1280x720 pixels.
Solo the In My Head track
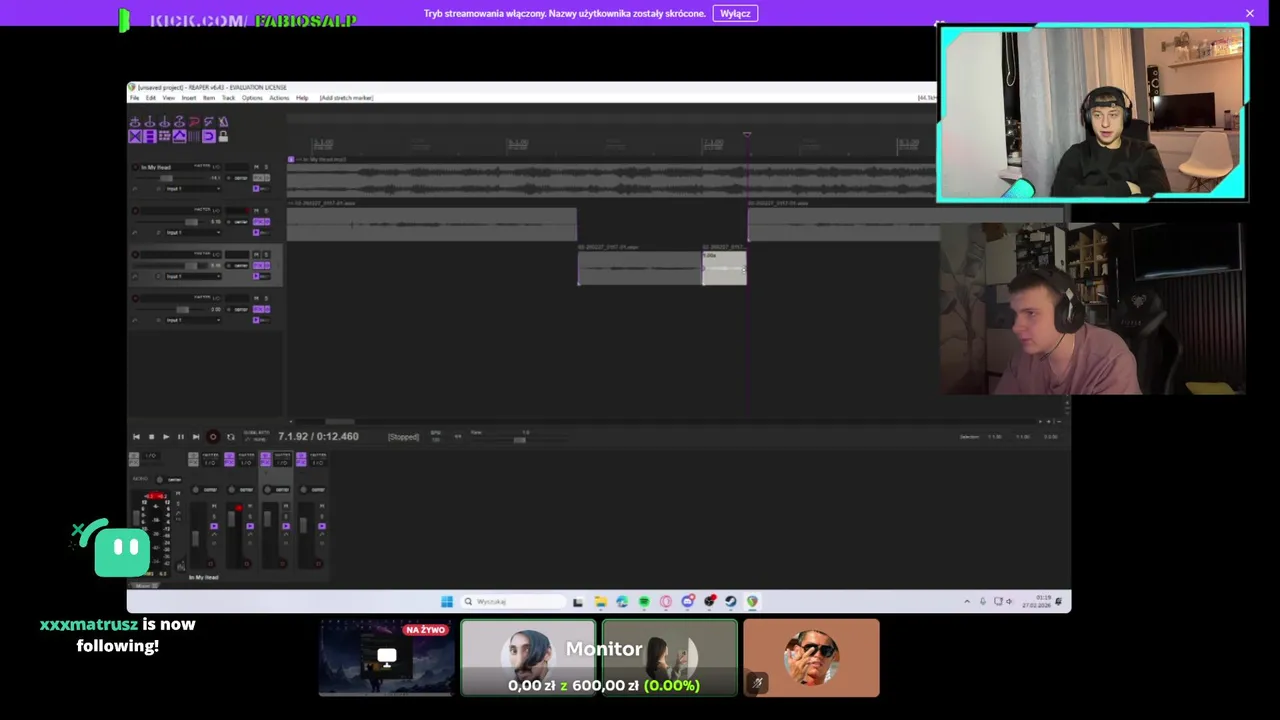tap(266, 167)
